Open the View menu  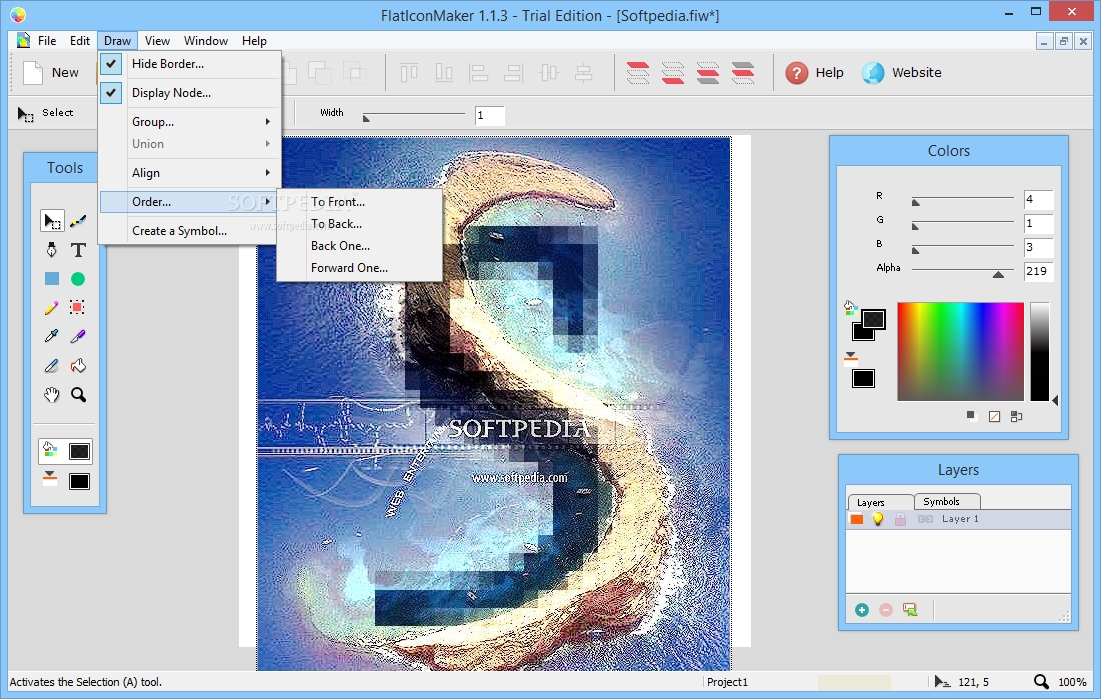157,41
